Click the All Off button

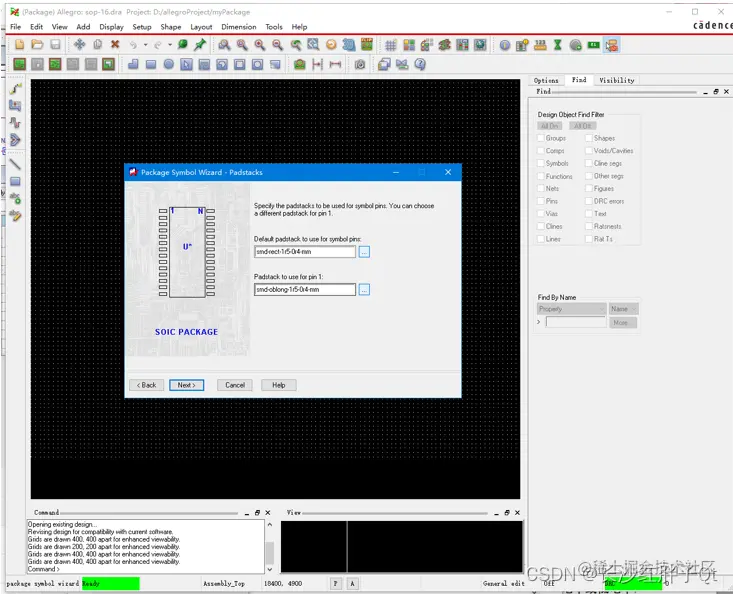582,126
